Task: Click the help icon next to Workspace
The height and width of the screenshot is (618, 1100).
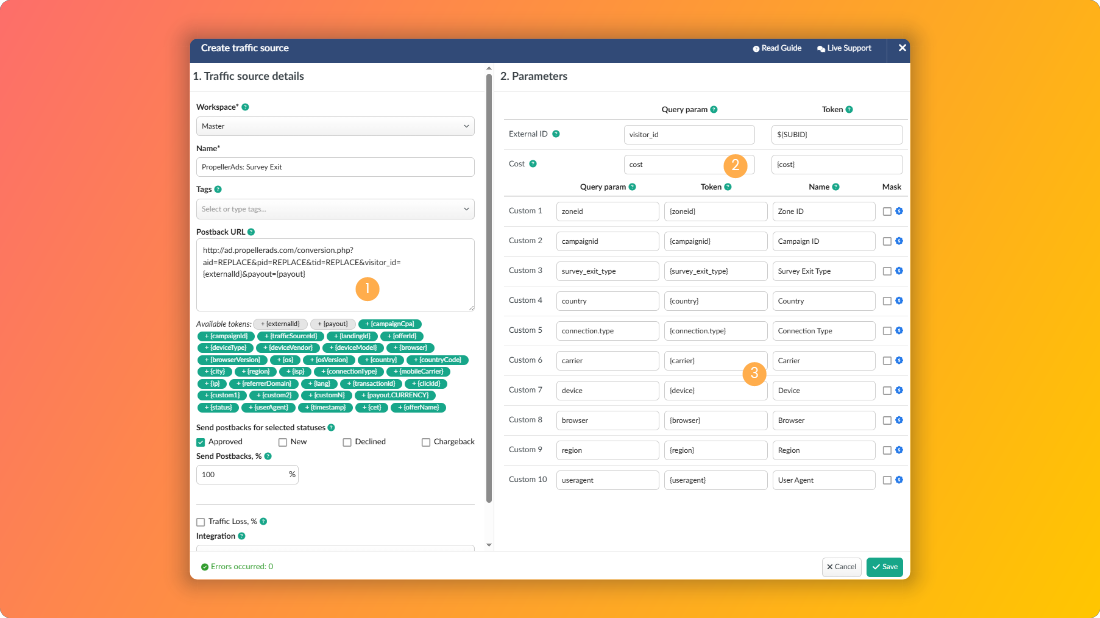Action: click(245, 107)
